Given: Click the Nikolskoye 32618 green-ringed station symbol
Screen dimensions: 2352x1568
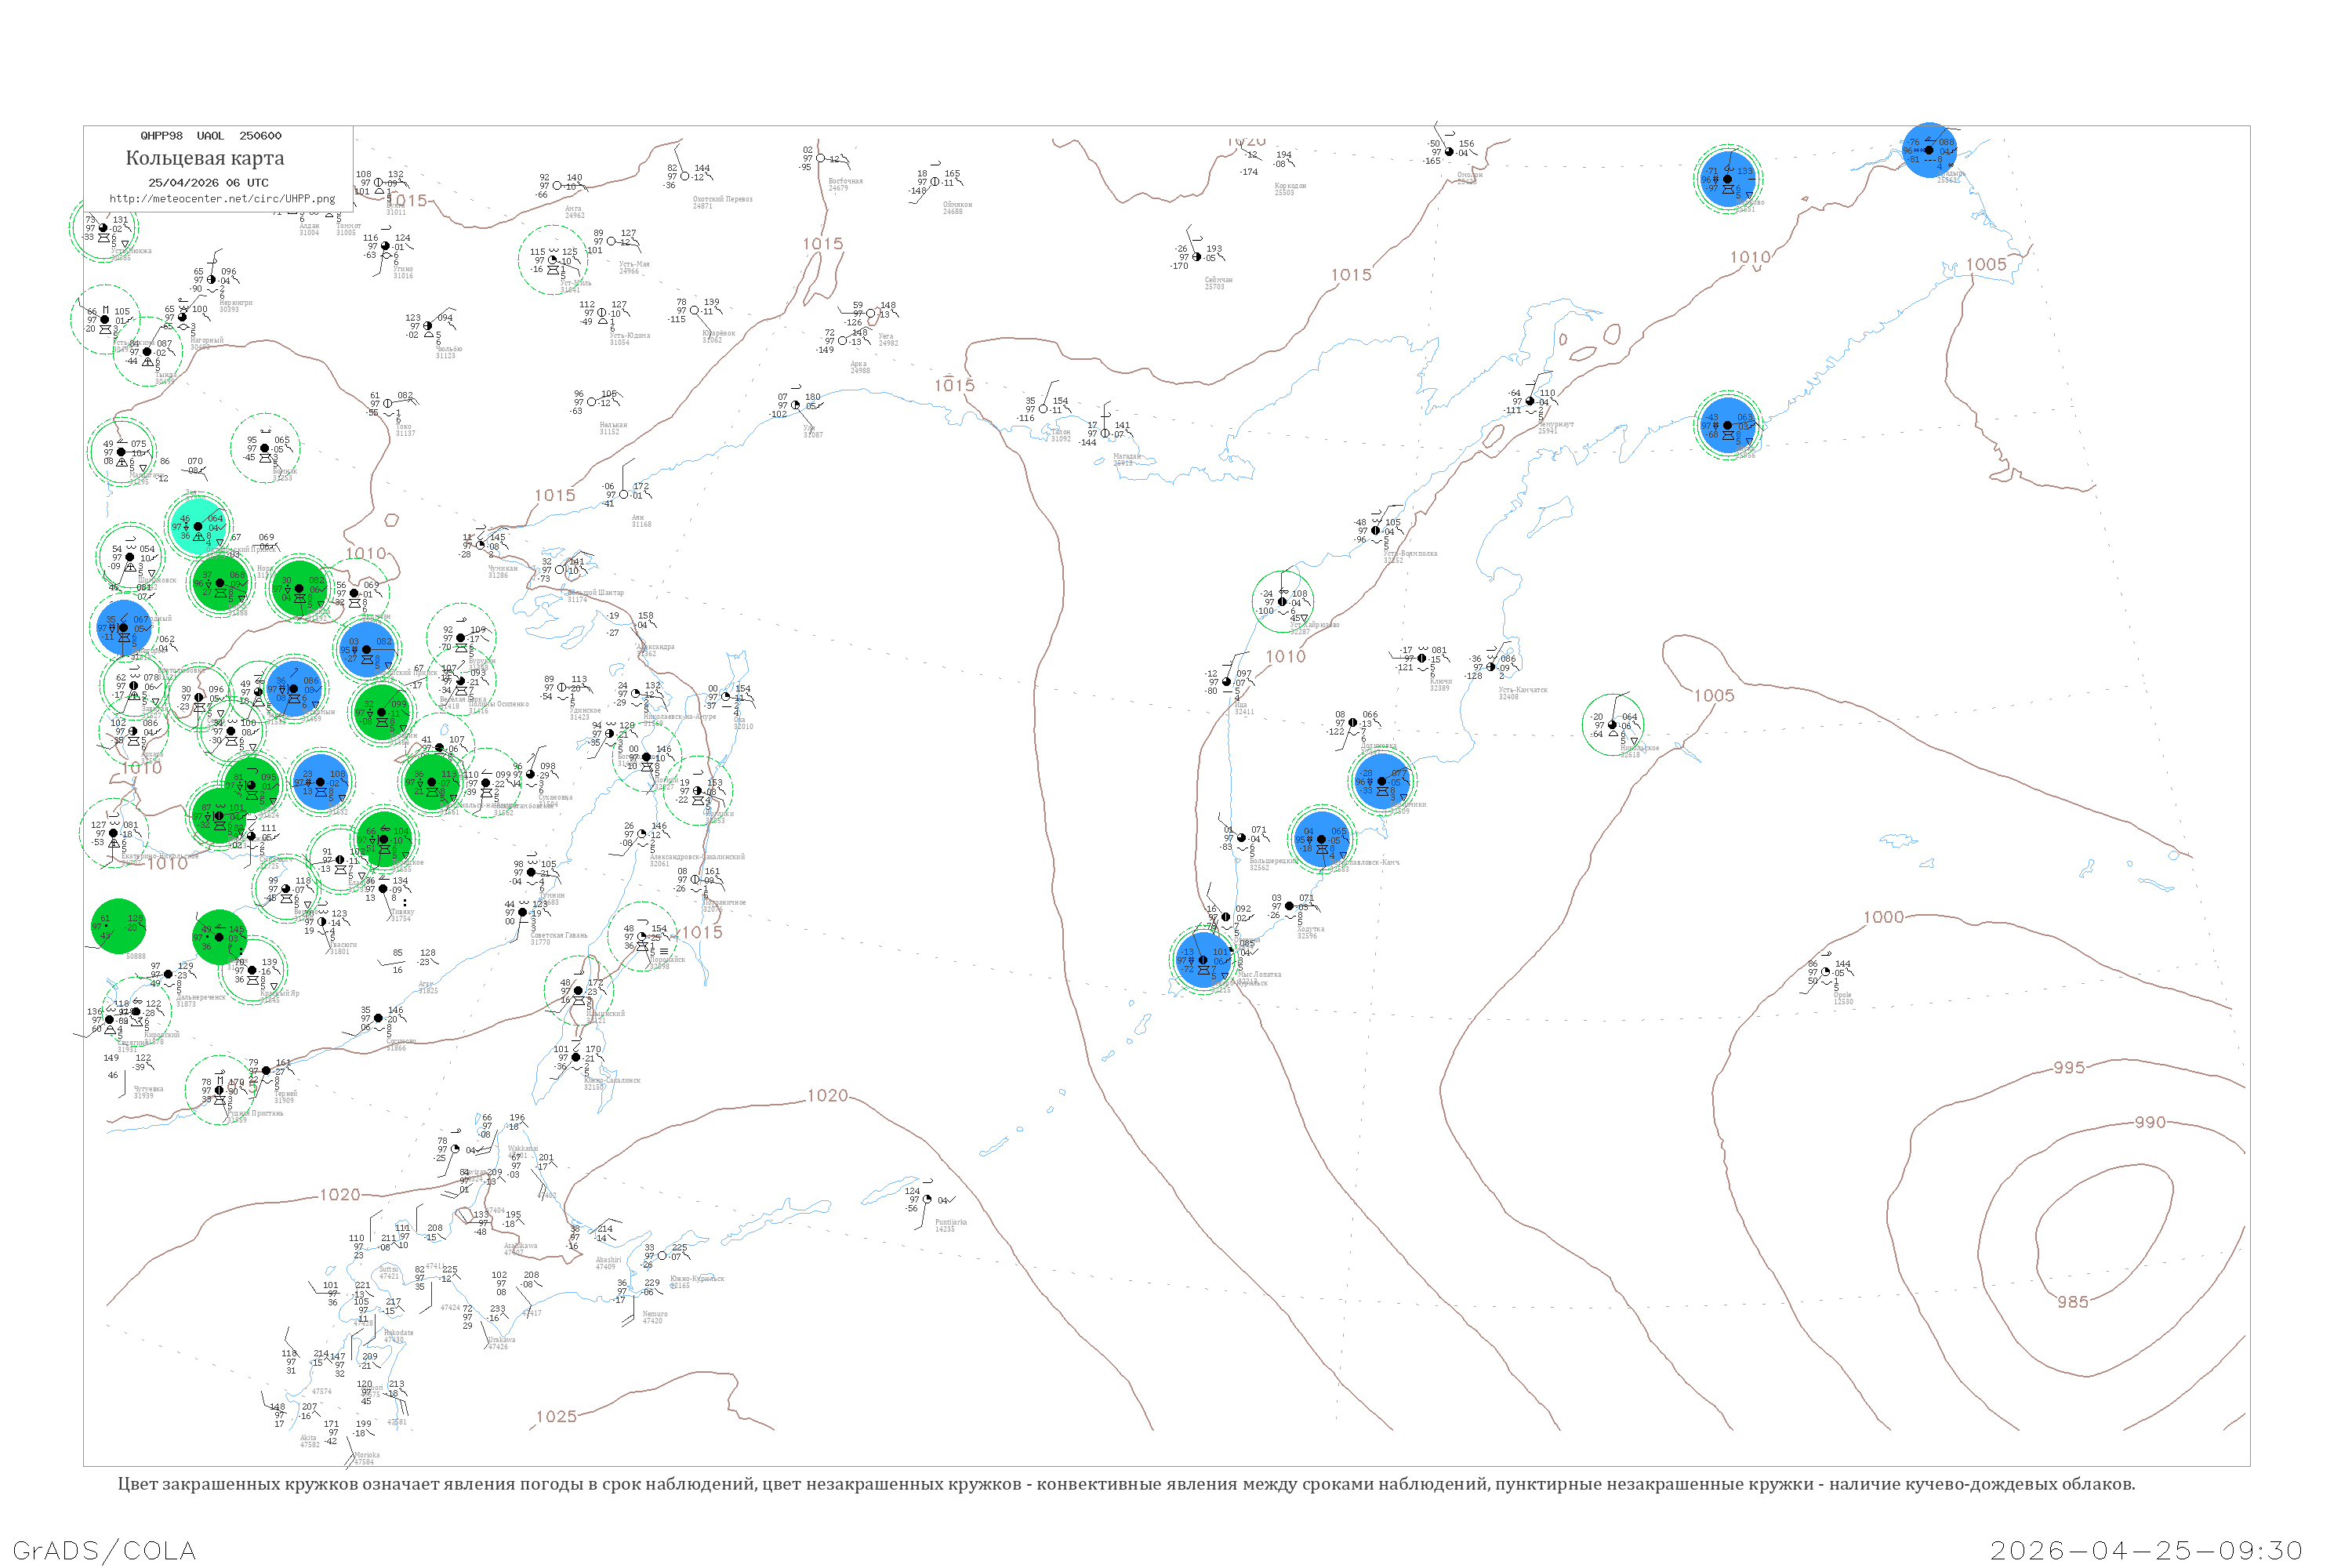Looking at the screenshot, I should pyautogui.click(x=1612, y=725).
